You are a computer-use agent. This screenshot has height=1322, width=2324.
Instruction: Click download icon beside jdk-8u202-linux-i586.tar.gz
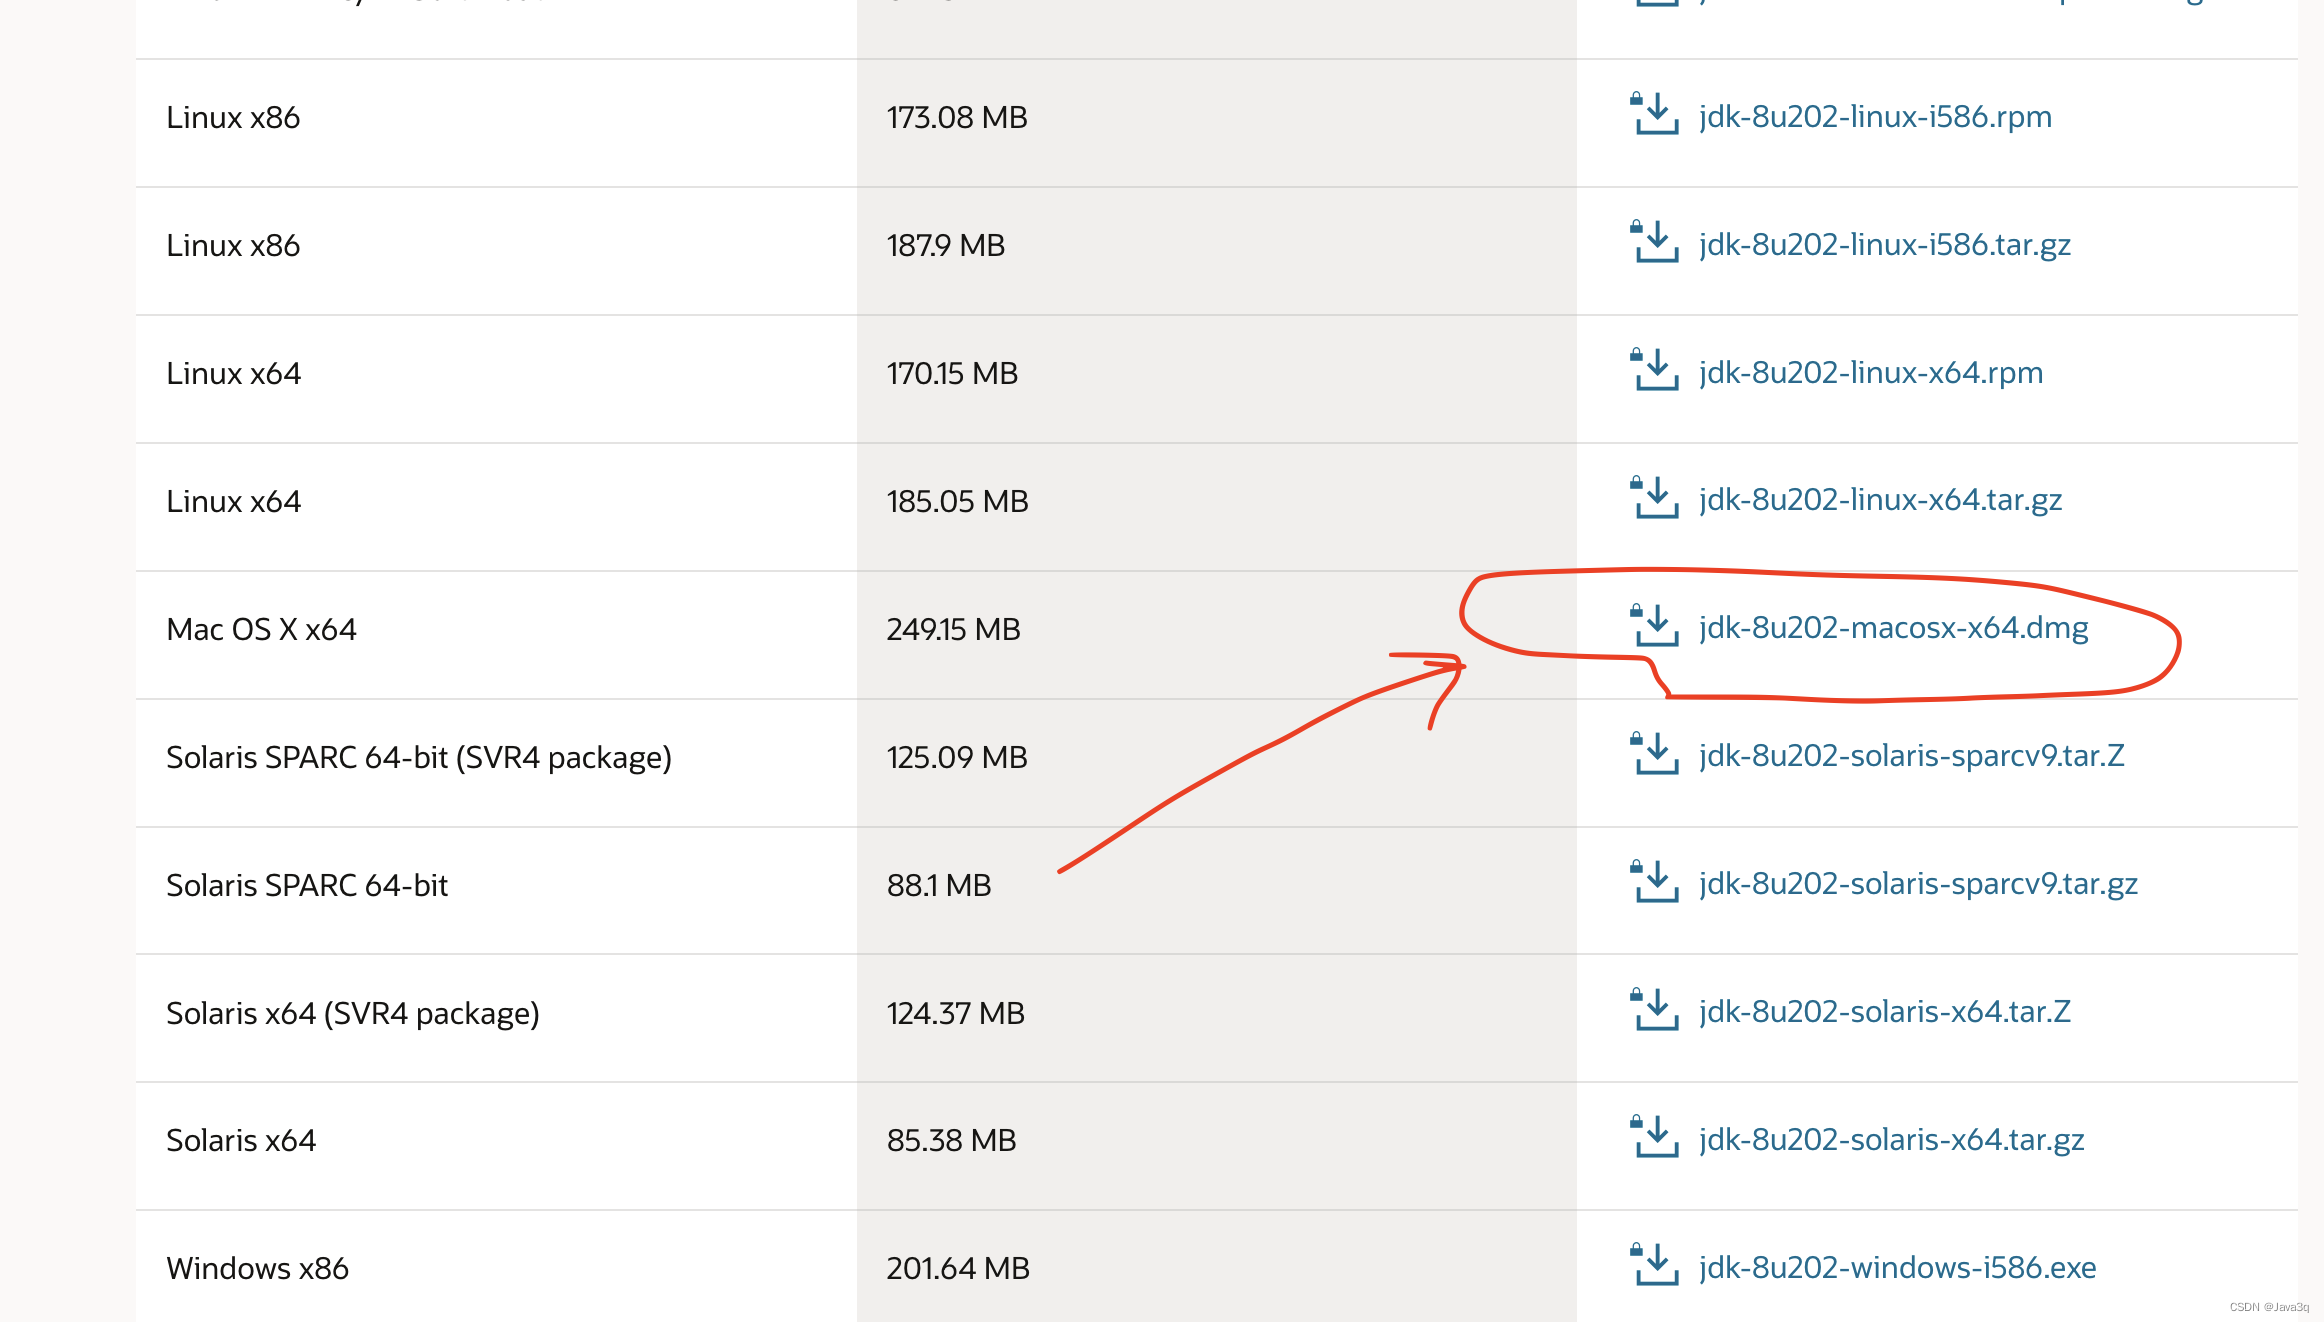[x=1655, y=243]
